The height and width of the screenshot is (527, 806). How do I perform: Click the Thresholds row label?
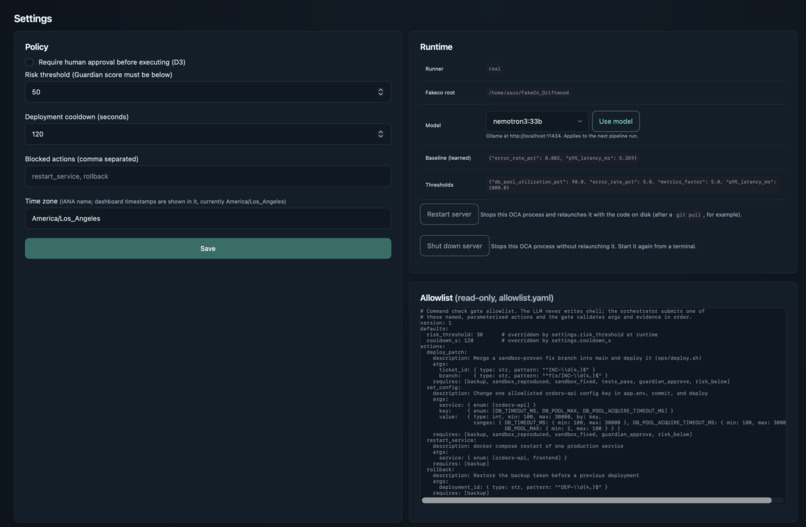(439, 185)
